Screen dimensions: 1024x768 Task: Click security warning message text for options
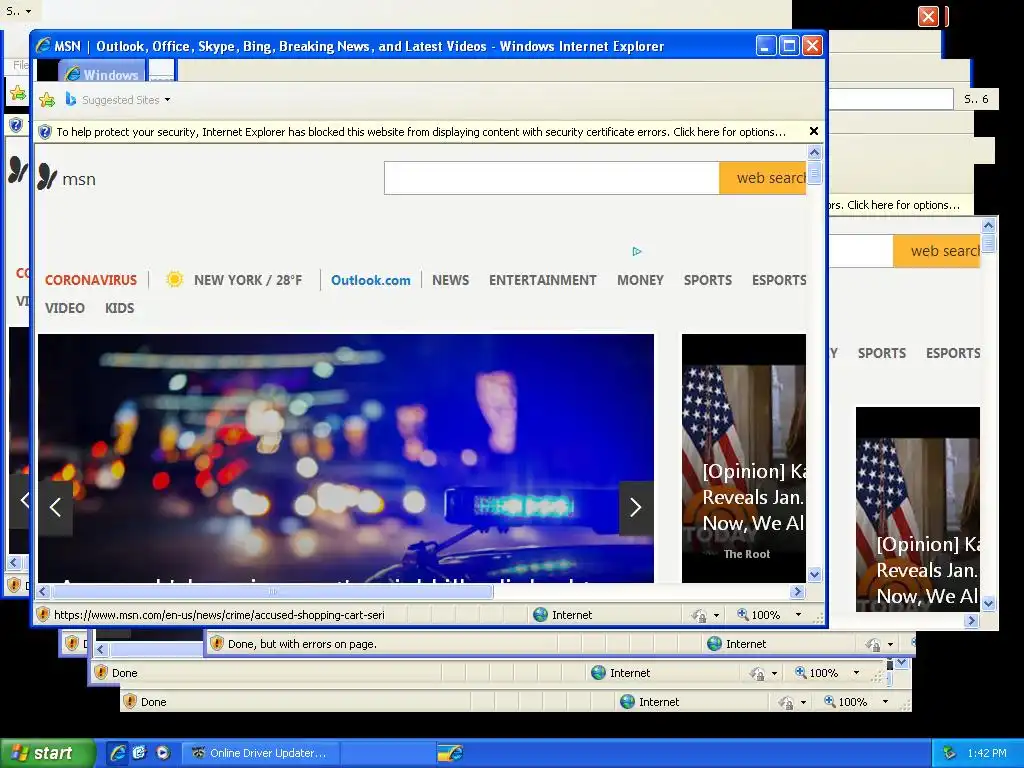421,132
